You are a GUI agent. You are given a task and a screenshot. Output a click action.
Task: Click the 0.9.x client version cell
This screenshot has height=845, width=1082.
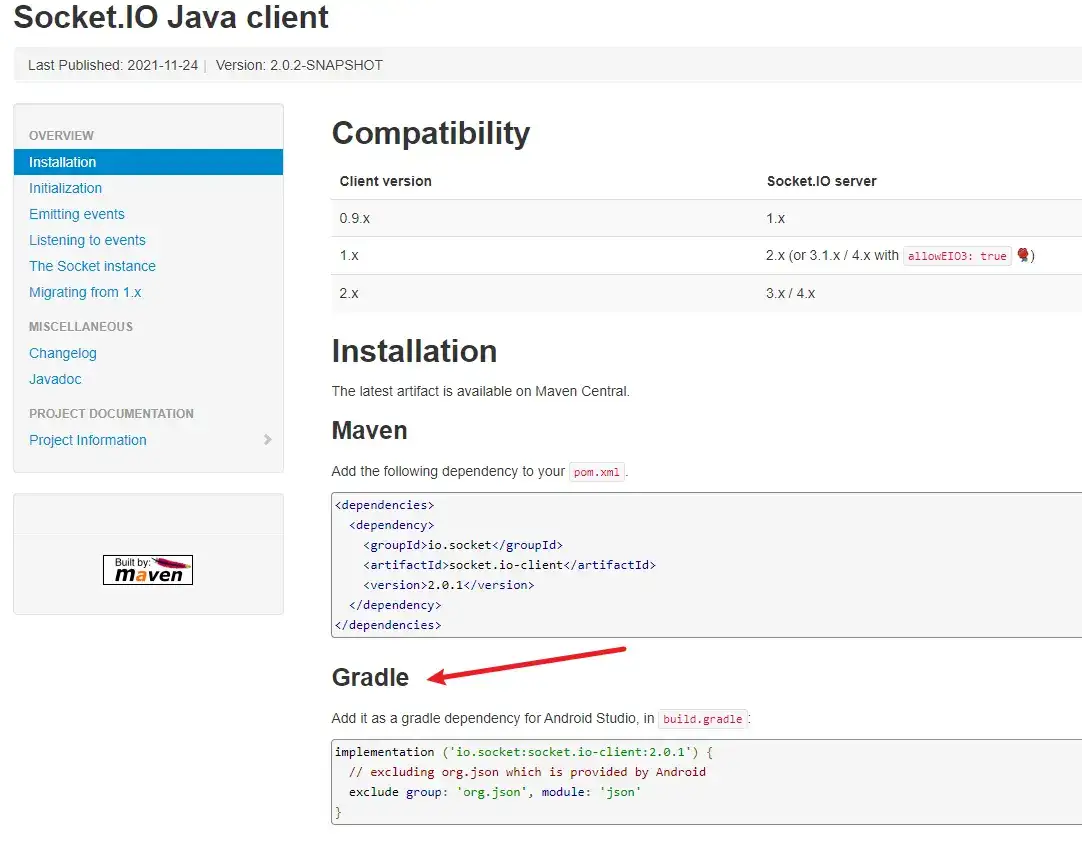(x=355, y=219)
